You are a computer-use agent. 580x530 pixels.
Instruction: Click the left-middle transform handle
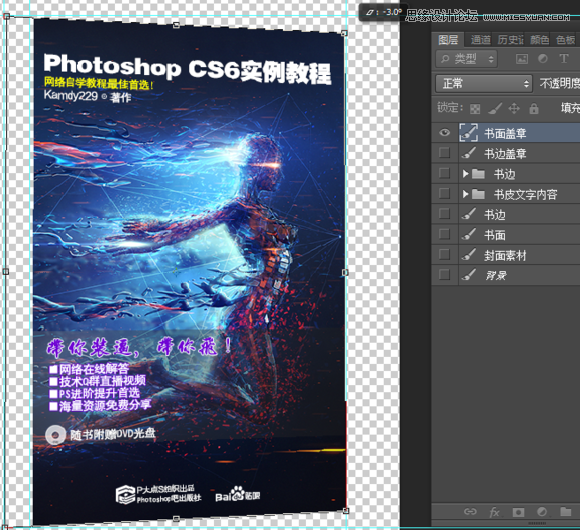point(6,271)
